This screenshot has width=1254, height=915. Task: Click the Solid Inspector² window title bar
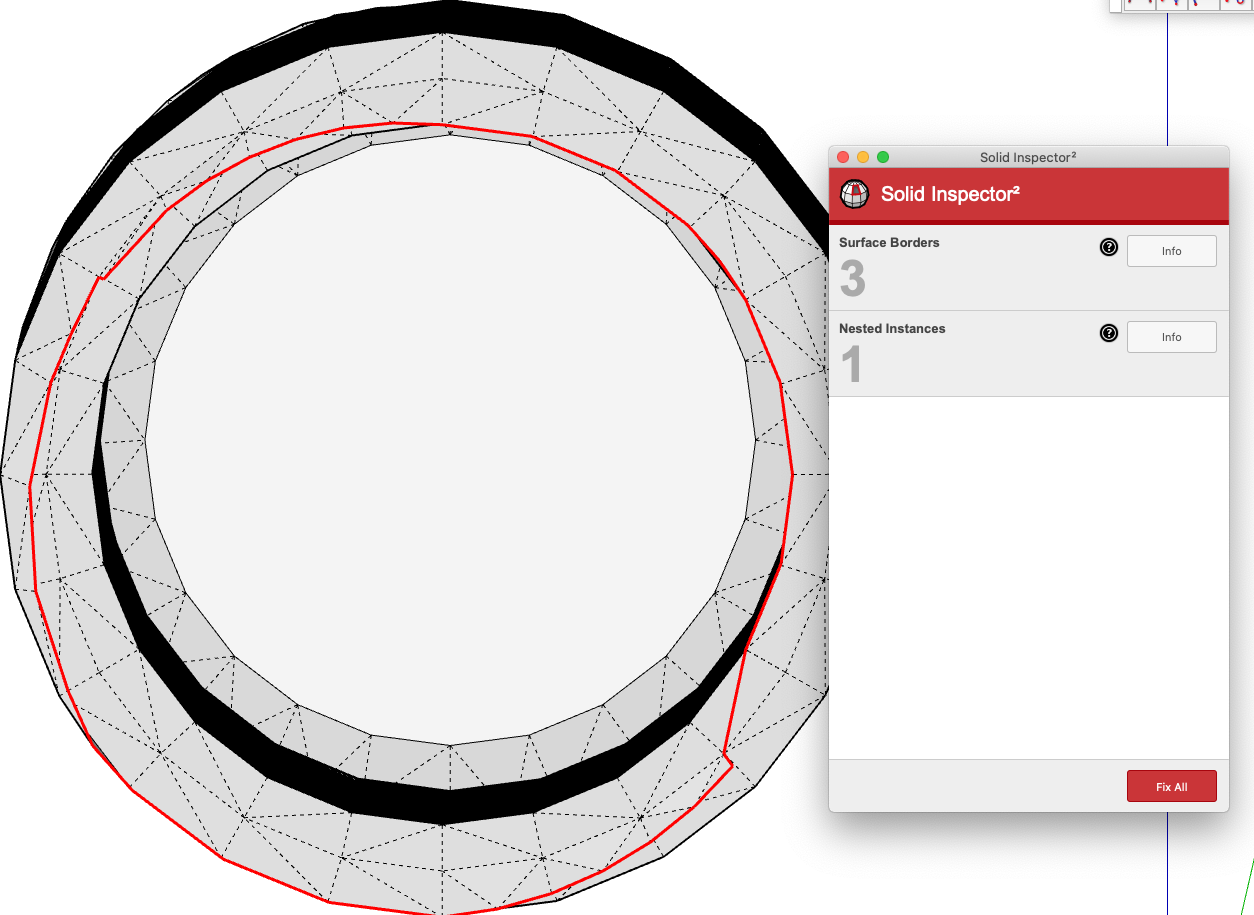1027,157
